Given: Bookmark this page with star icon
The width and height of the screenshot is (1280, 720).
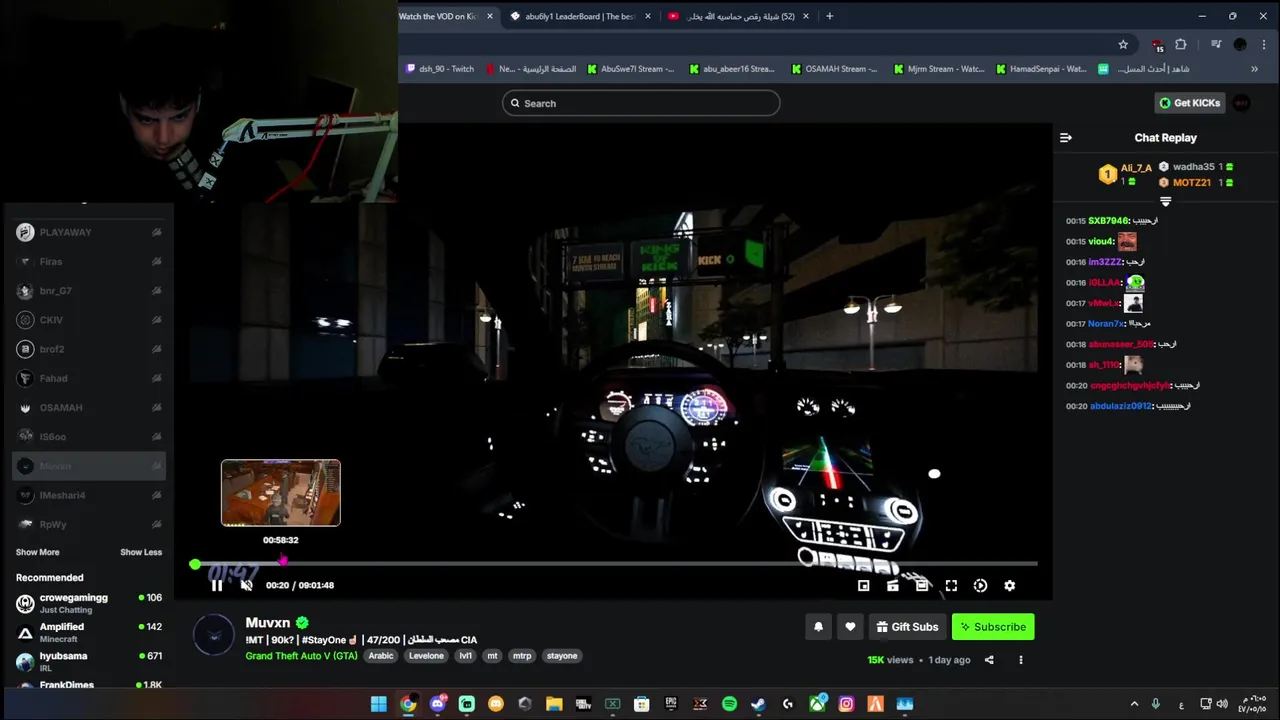Looking at the screenshot, I should (x=1123, y=44).
